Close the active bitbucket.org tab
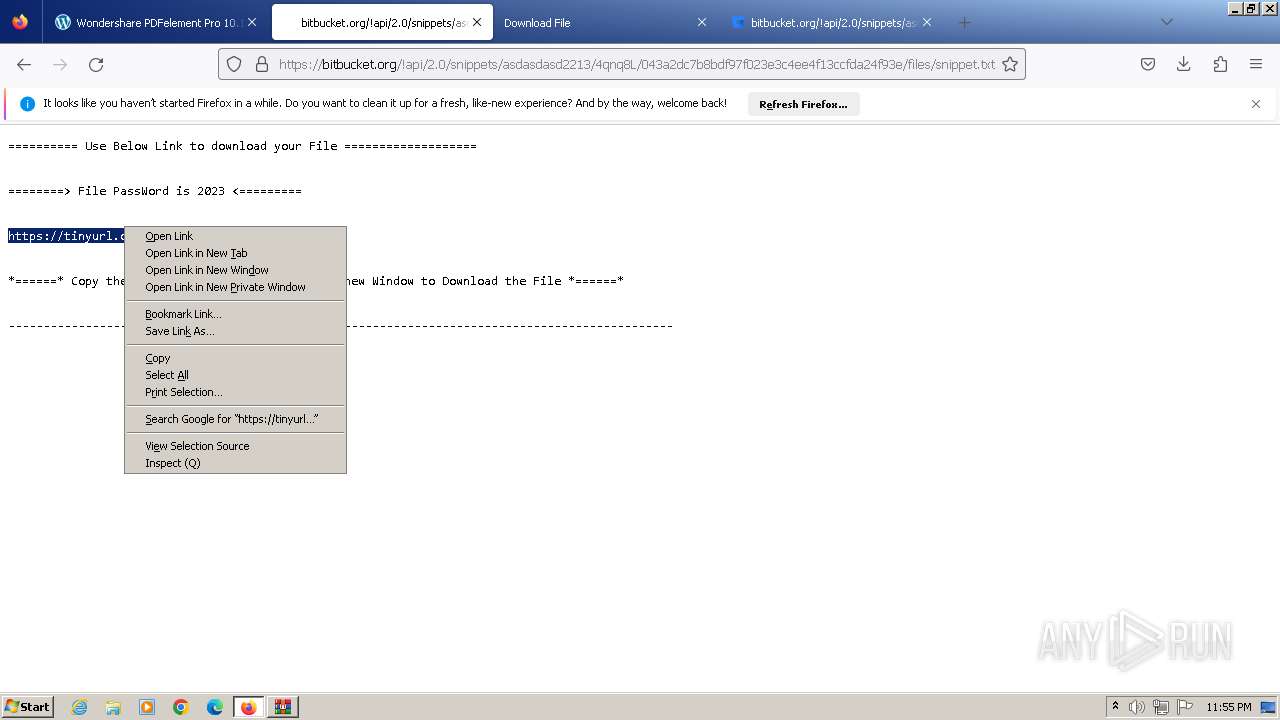1280x720 pixels. 477,22
